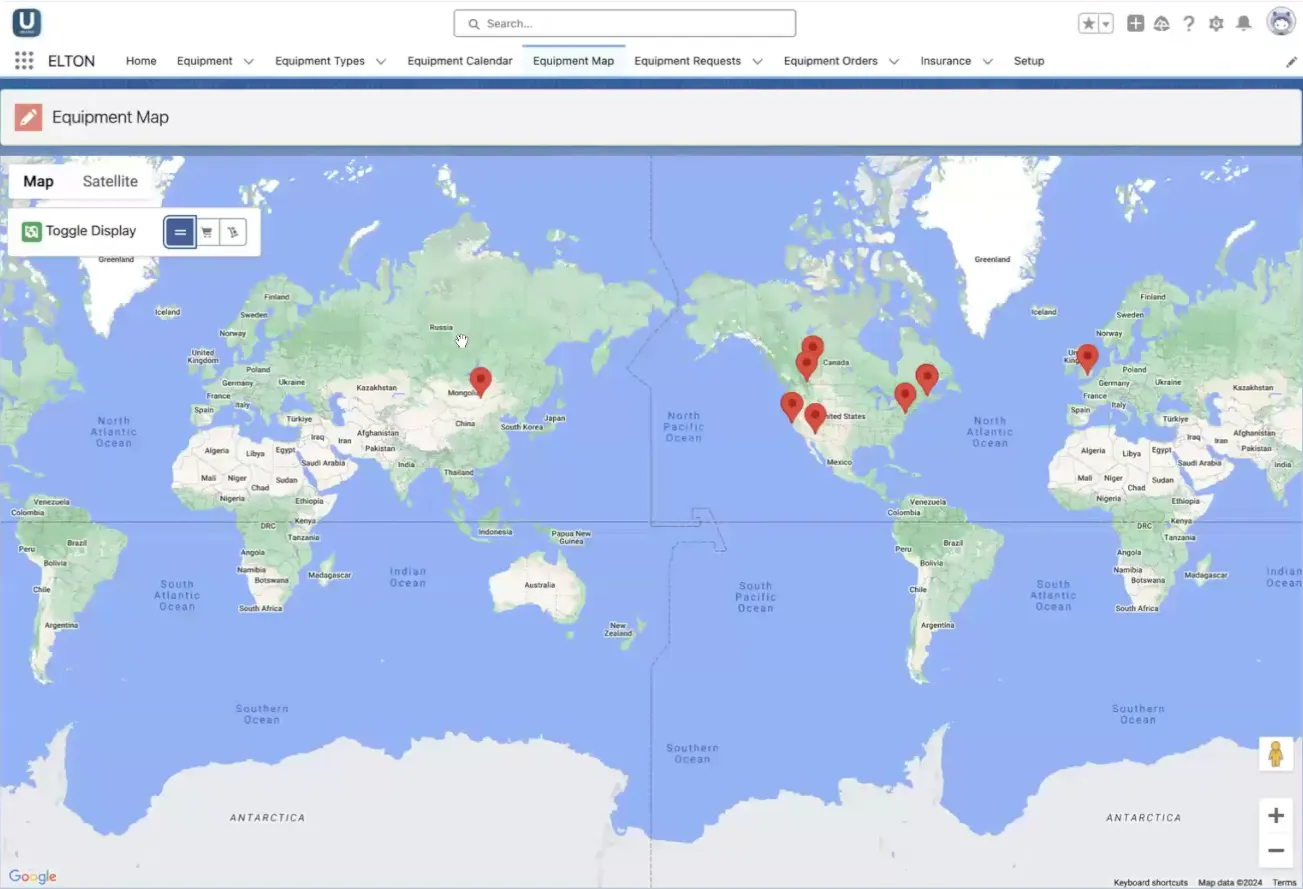Toggle the equals-sign display mode
Screen dimensions: 1303x889
point(180,232)
